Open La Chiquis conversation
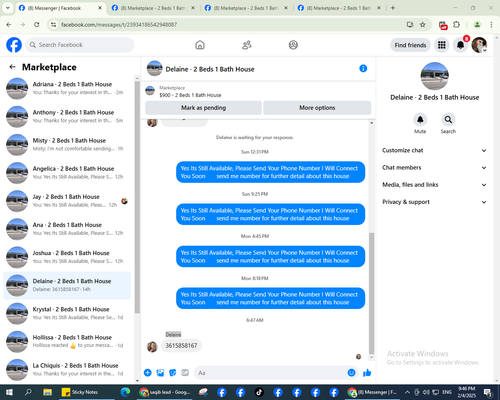Viewport: 500px width, 400px height. click(67, 370)
